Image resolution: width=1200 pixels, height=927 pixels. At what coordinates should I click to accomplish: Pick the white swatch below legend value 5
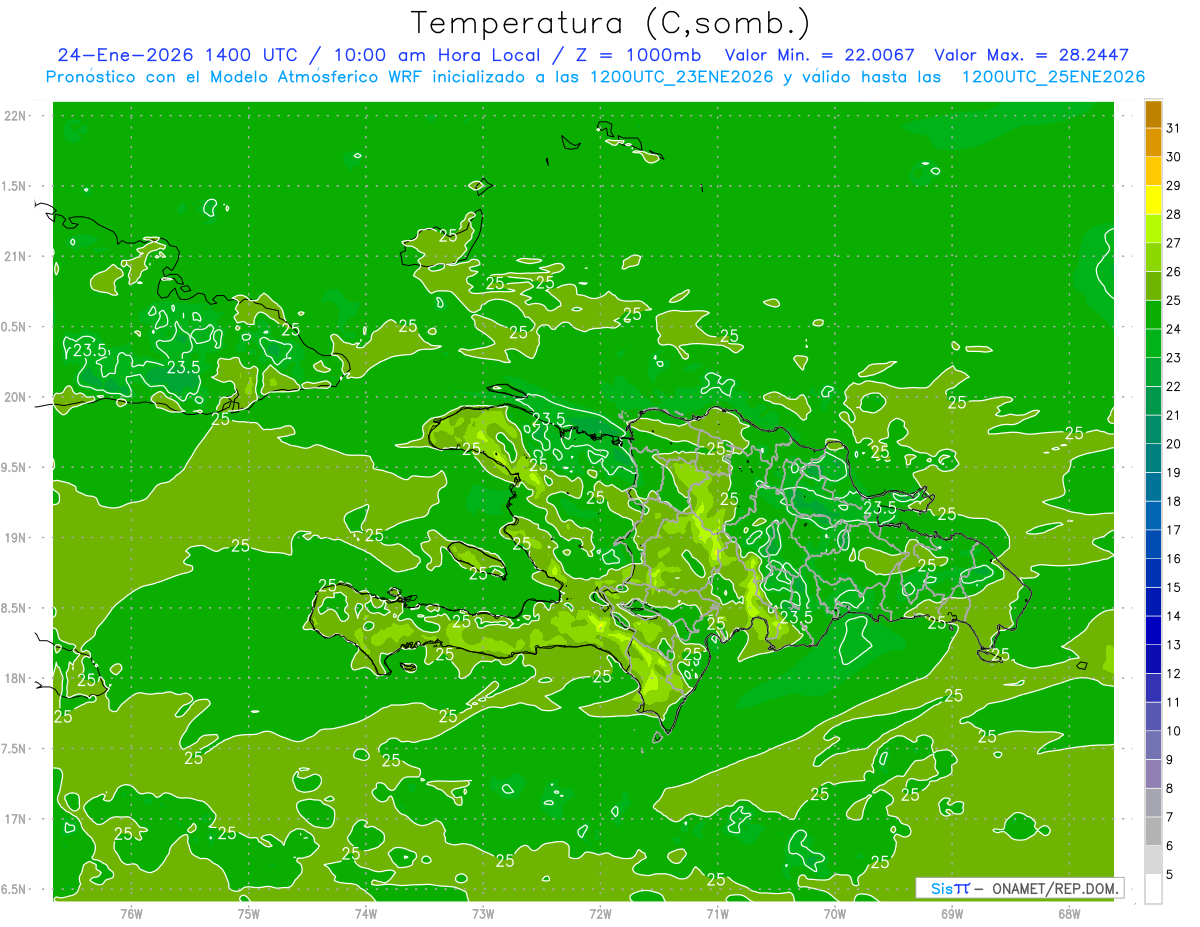1153,889
